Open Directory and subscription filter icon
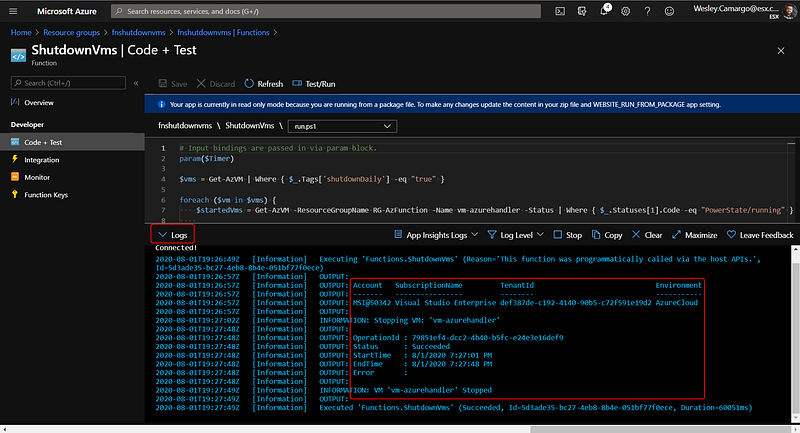800x433 pixels. click(x=583, y=11)
